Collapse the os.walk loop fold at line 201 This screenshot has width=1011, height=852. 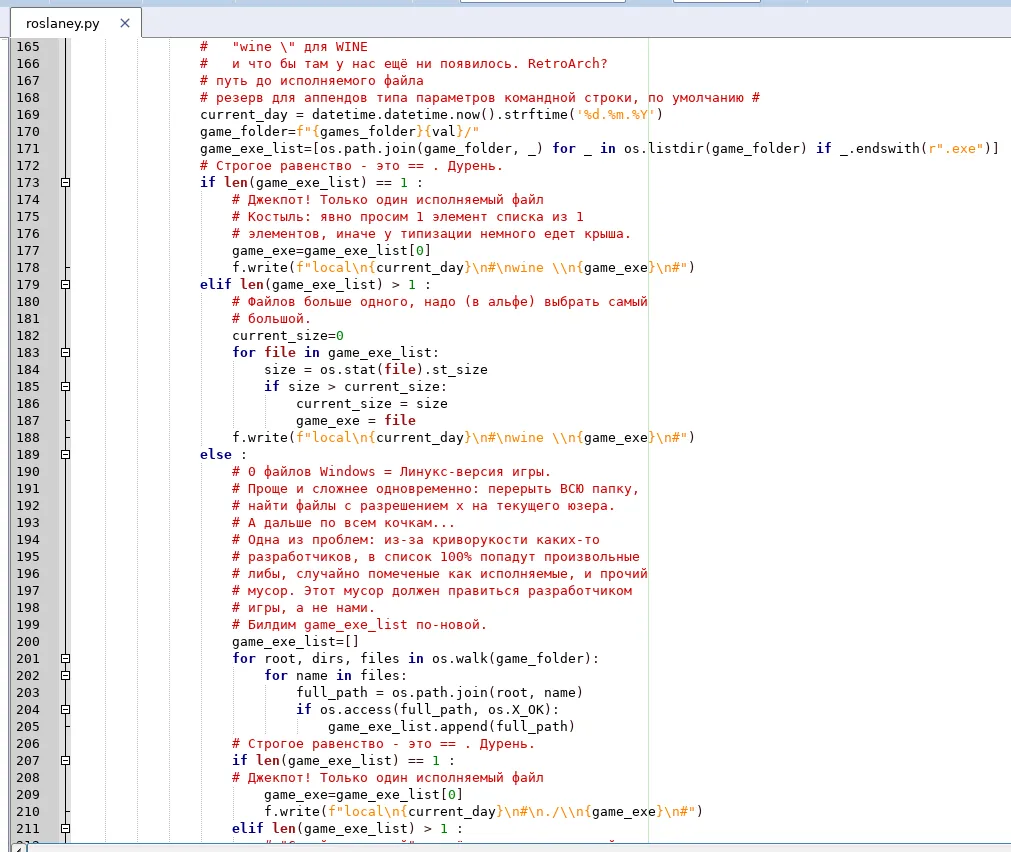coord(65,659)
